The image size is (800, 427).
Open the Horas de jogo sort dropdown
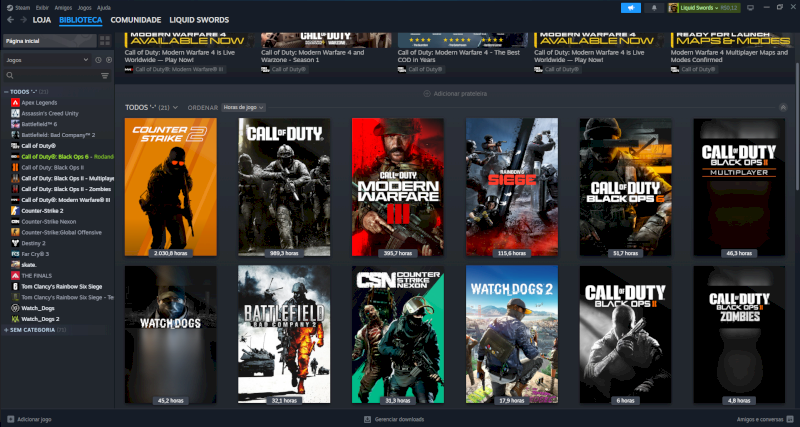coord(243,108)
